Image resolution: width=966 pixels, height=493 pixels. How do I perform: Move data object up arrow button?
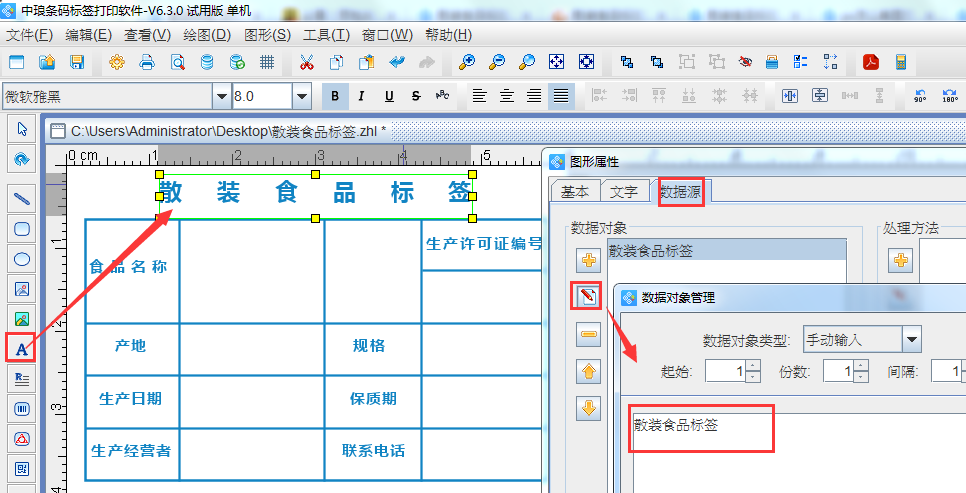coord(589,372)
